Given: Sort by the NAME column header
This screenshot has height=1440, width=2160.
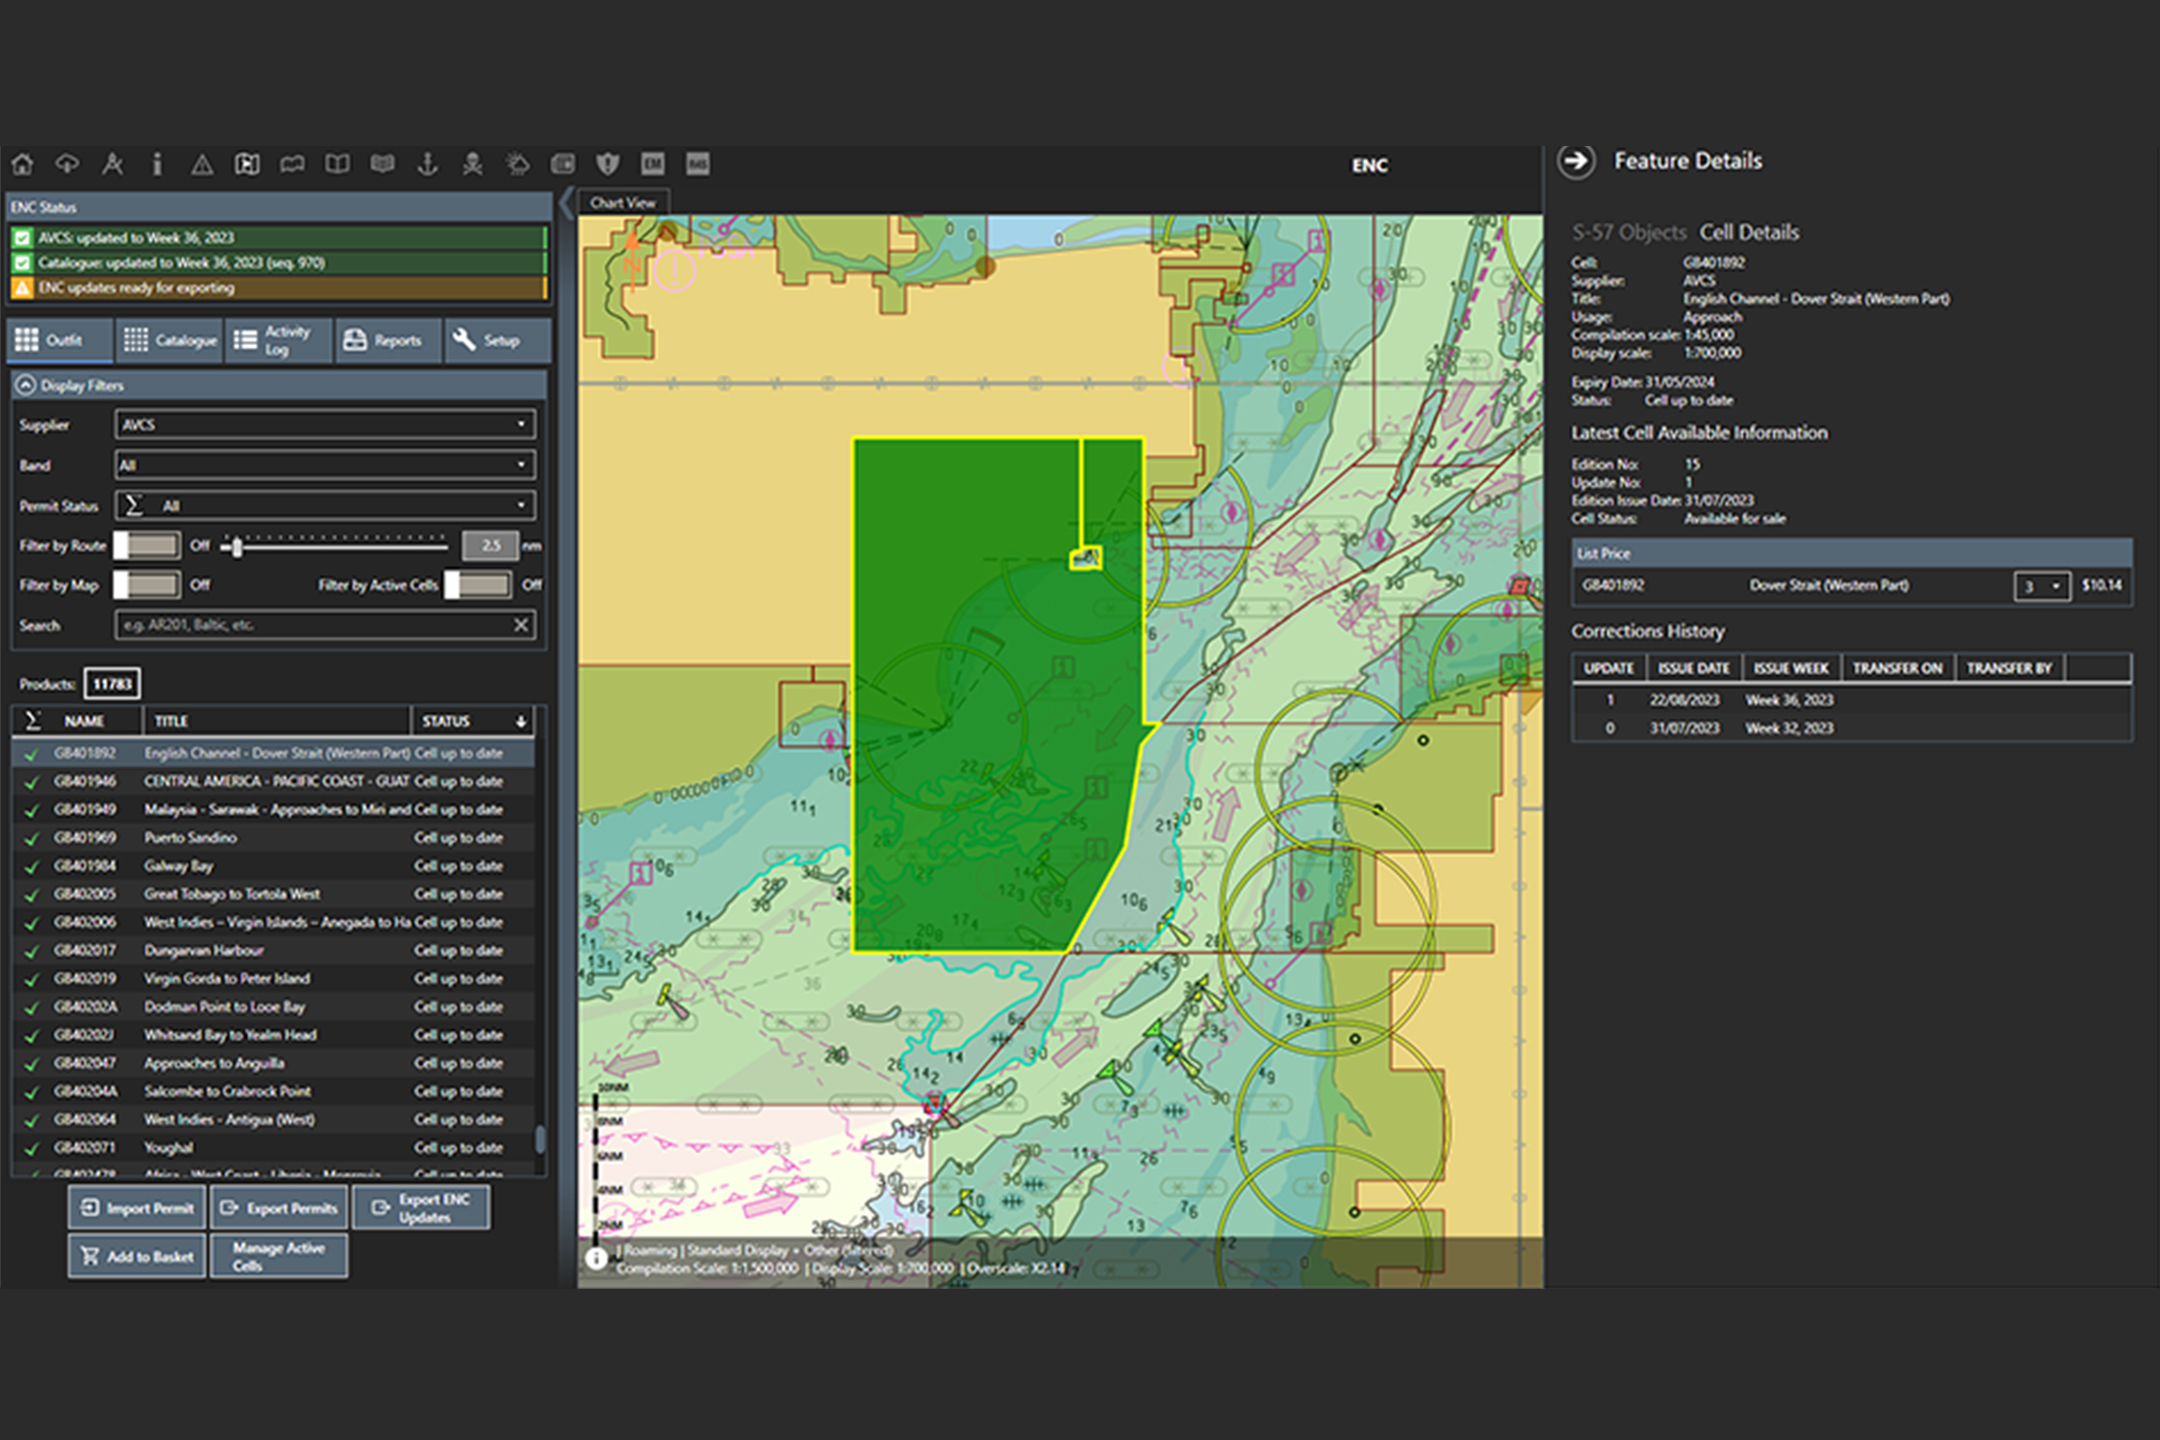Looking at the screenshot, I should [84, 721].
